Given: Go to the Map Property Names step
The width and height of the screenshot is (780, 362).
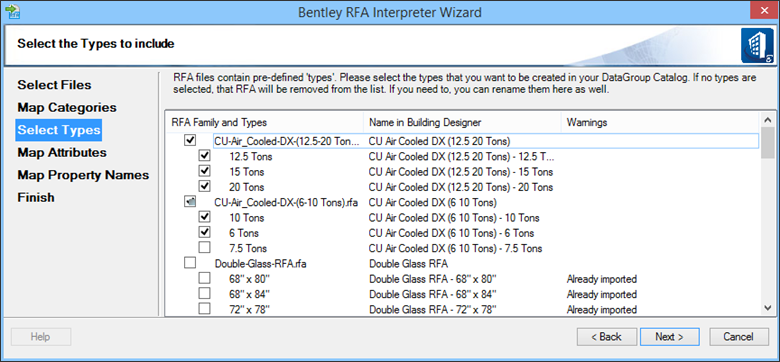Looking at the screenshot, I should click(x=83, y=175).
